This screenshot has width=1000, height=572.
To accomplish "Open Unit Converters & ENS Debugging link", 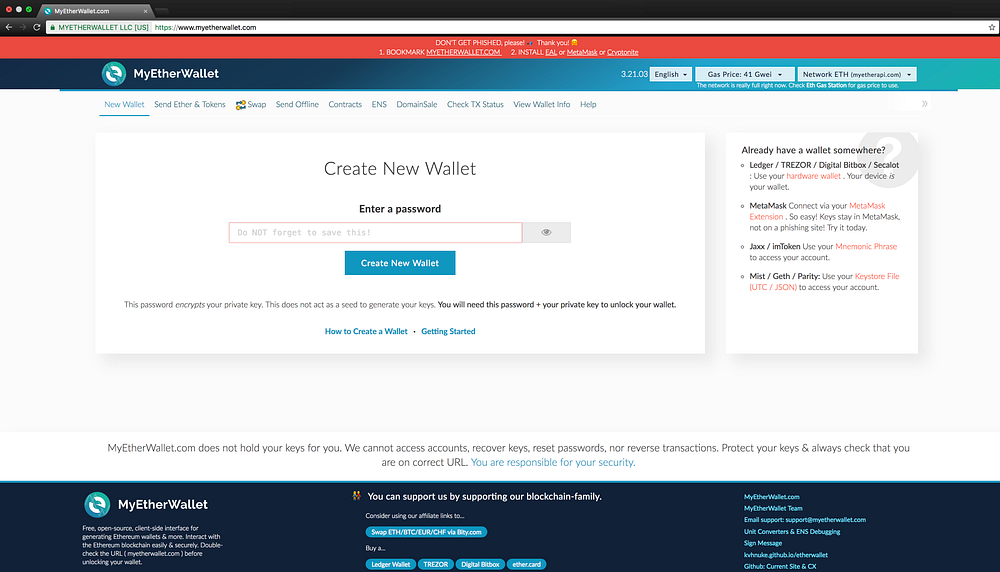I will click(x=792, y=531).
